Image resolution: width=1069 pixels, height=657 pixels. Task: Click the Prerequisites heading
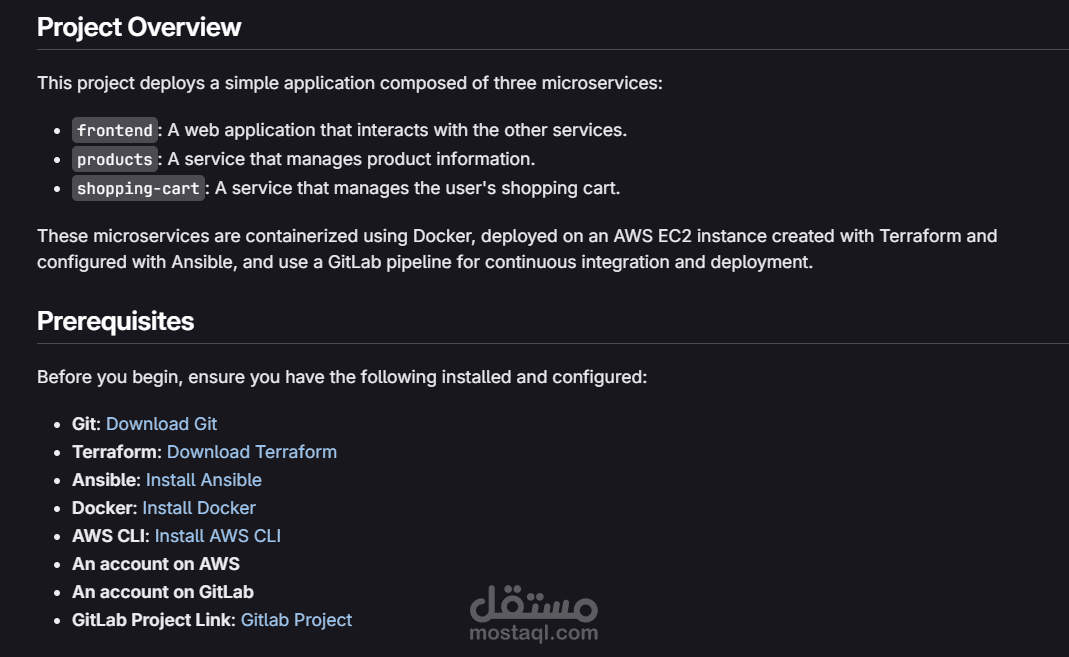[x=115, y=321]
